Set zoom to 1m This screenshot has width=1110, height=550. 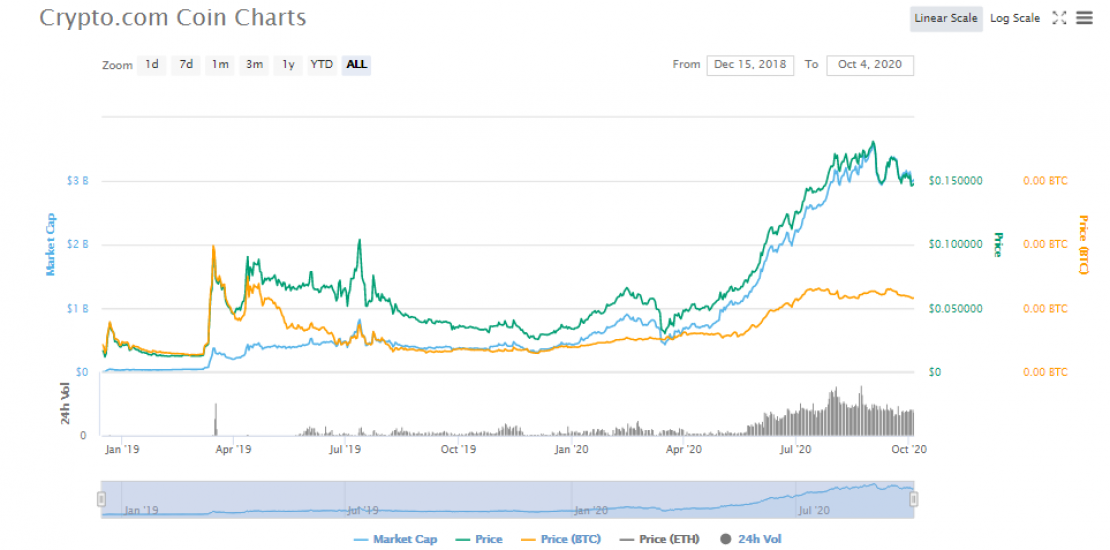[220, 65]
